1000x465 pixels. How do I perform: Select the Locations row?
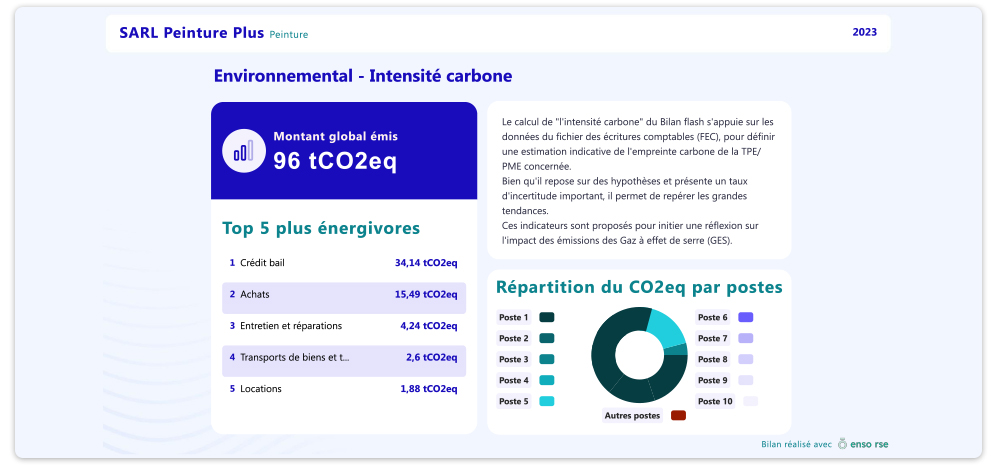coord(344,389)
